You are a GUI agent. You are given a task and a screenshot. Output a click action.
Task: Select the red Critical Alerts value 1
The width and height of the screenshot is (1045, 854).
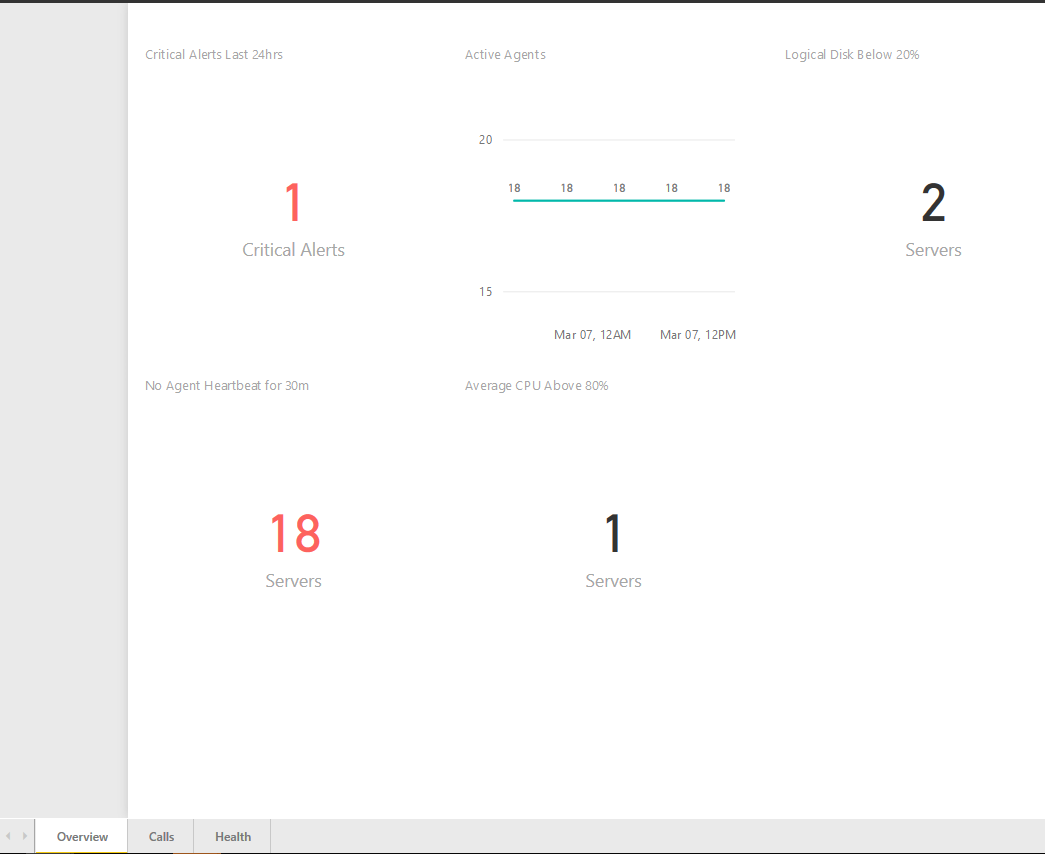pyautogui.click(x=293, y=203)
